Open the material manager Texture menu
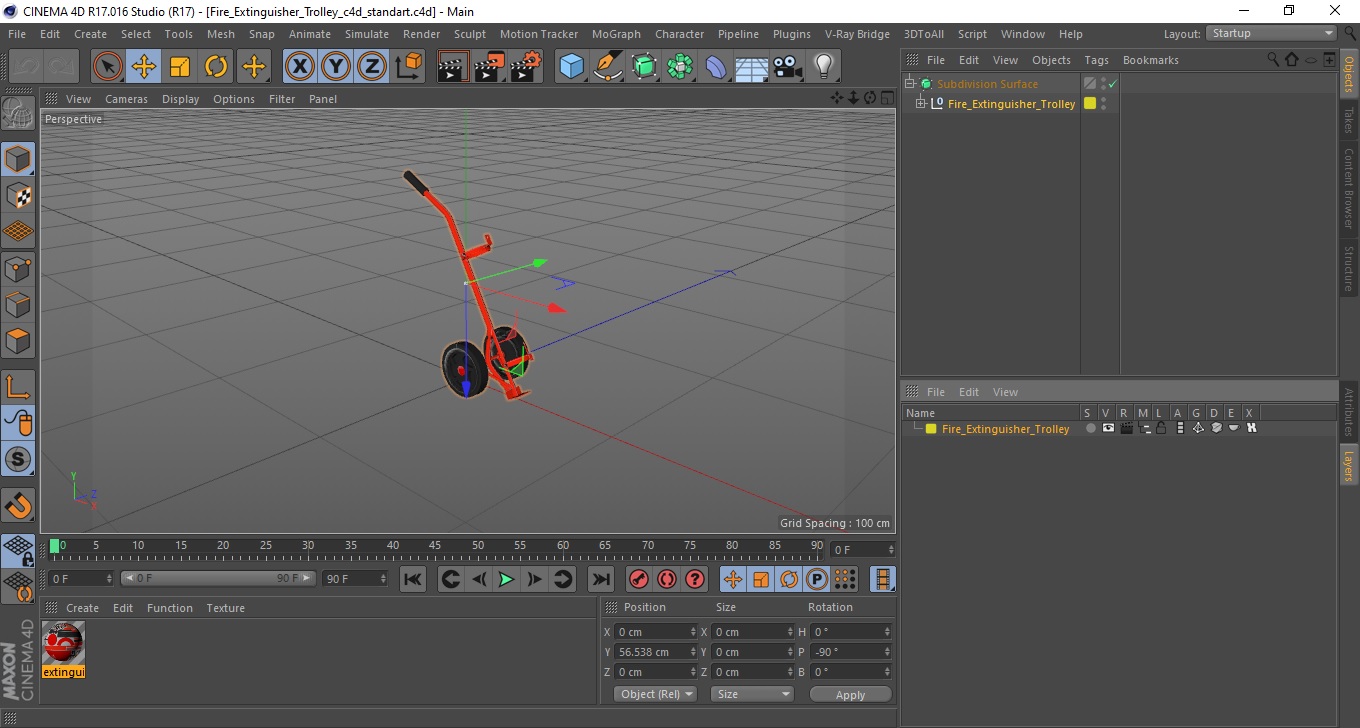This screenshot has height=728, width=1360. pos(225,608)
